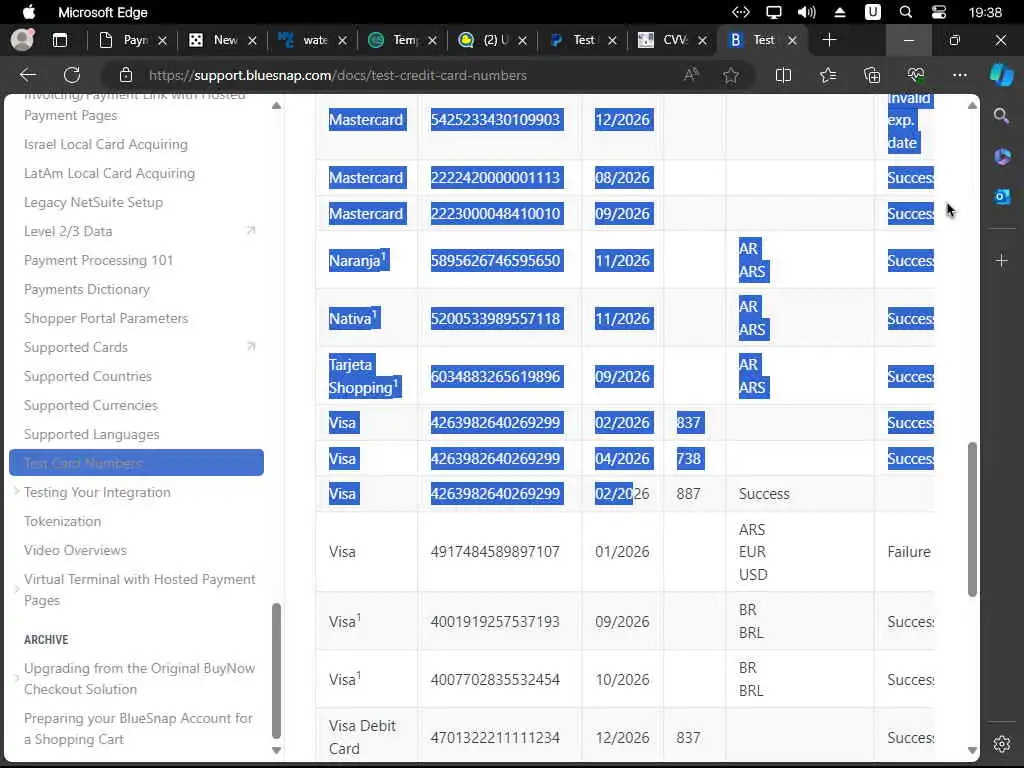Screen dimensions: 1024x768
Task: Click the display icon in menu bar
Action: click(x=774, y=12)
